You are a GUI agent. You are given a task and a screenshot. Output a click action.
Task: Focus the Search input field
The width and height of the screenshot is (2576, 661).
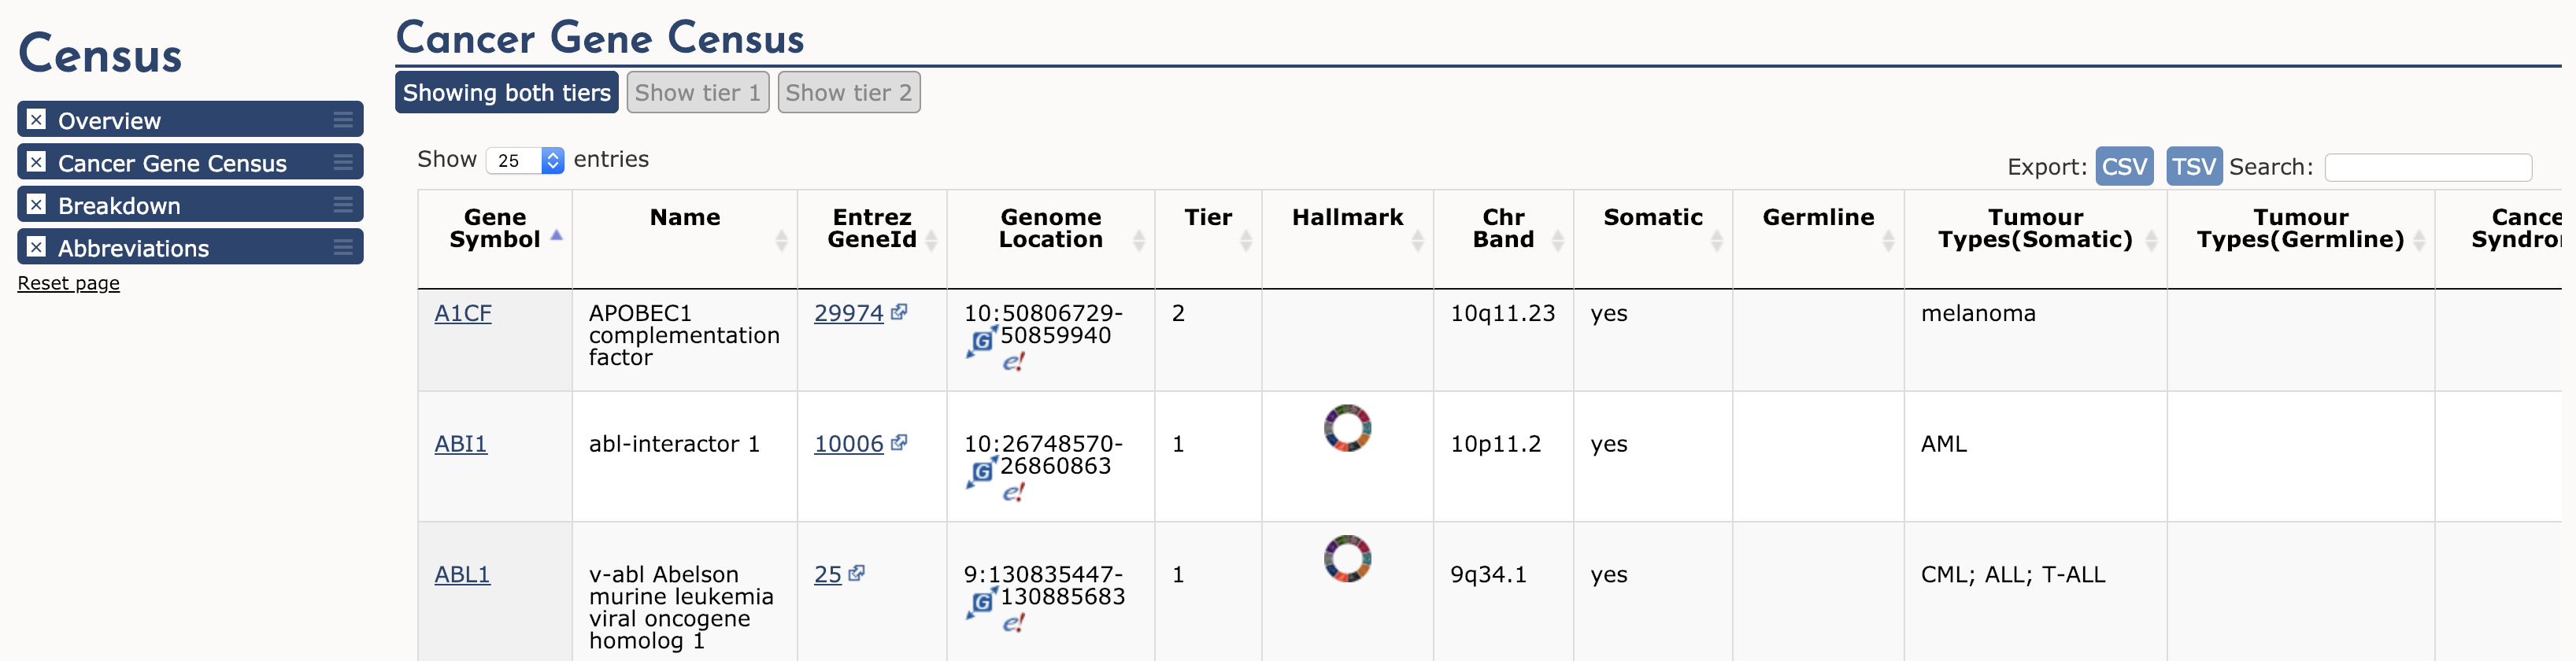coord(2428,167)
